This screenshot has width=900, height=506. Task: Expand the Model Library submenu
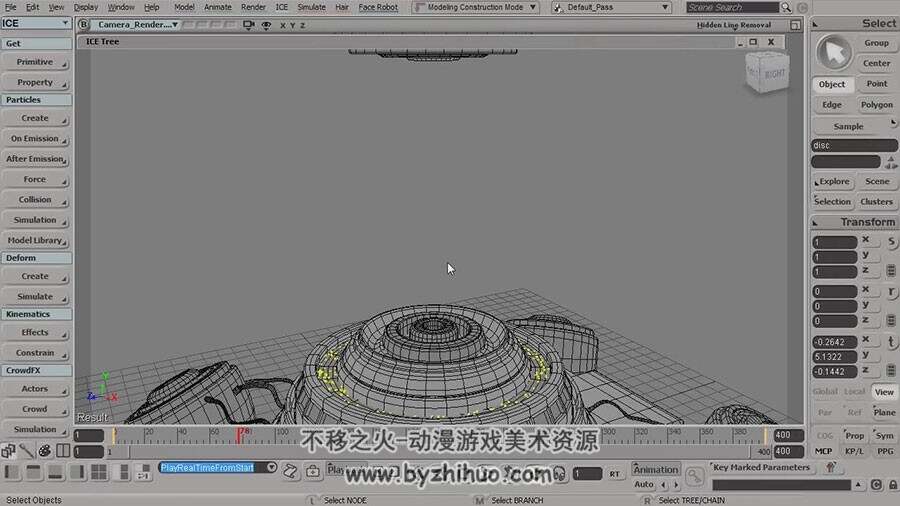coord(36,240)
